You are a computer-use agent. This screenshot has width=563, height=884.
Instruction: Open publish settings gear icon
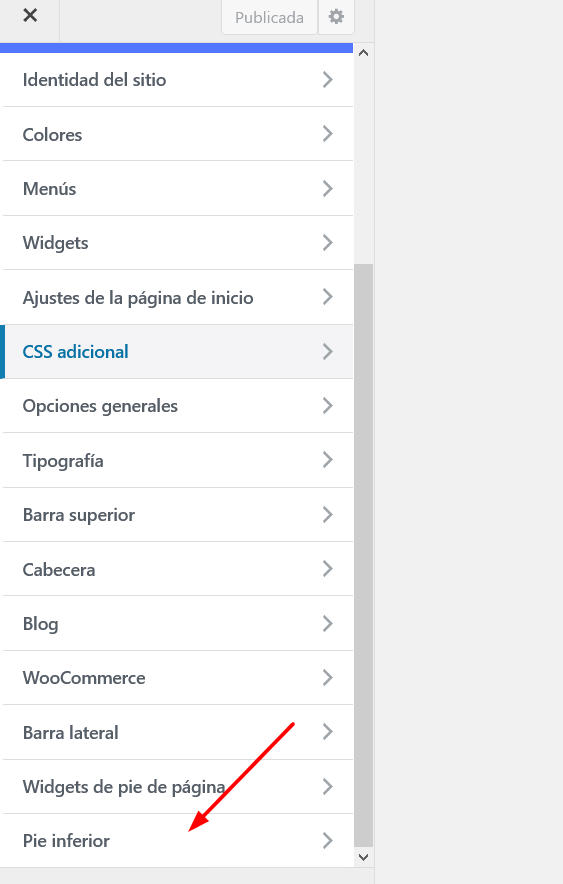pos(336,17)
